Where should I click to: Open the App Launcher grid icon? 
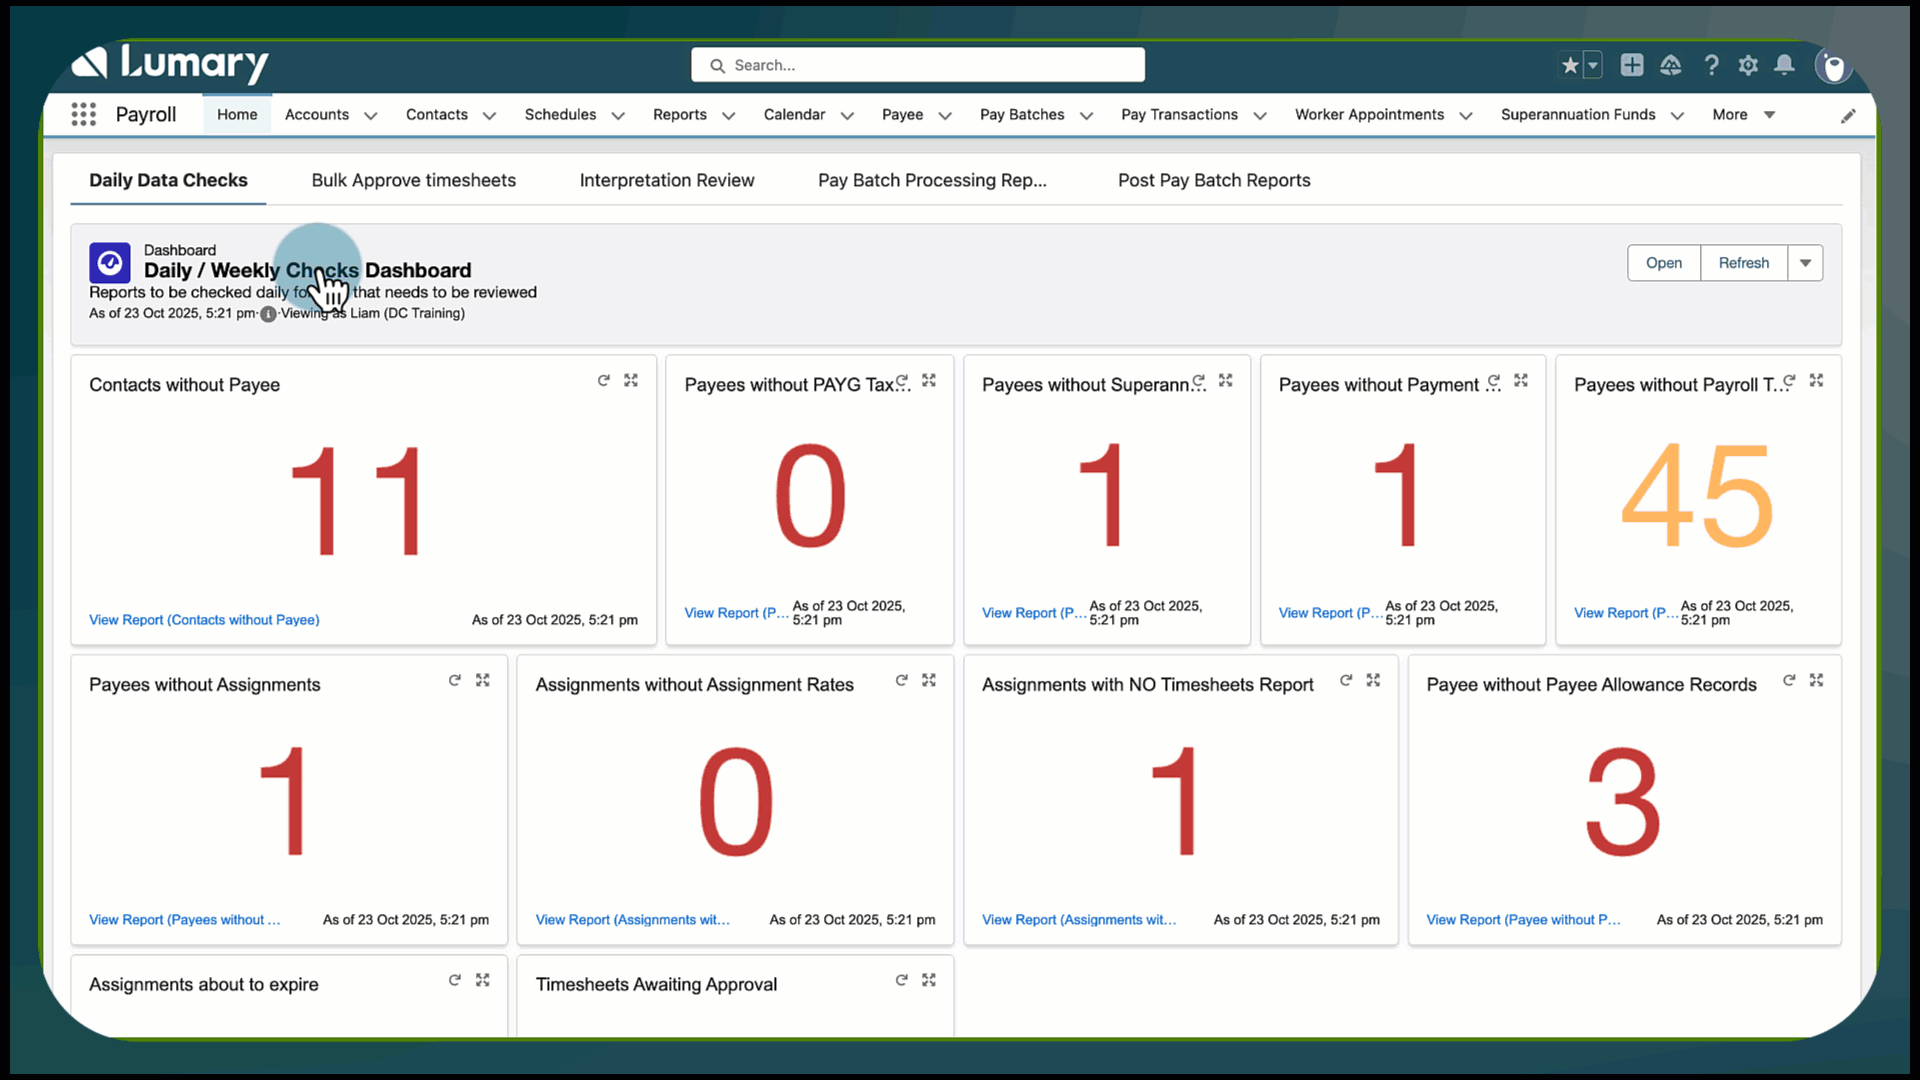pos(84,114)
